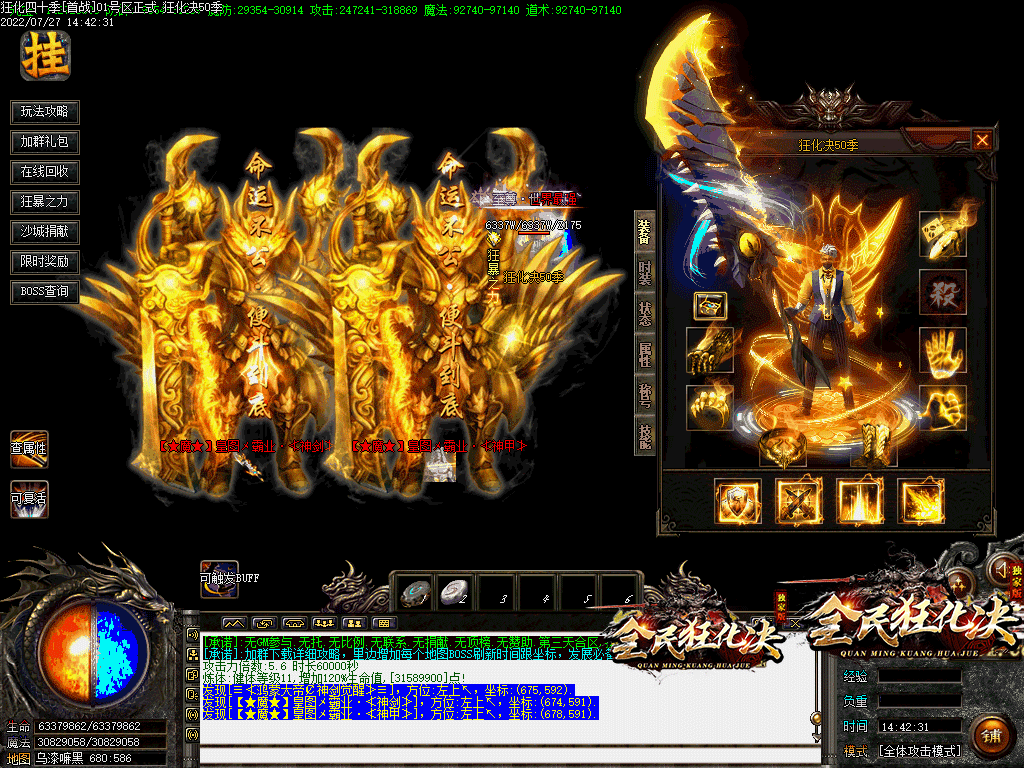
Task: Open the 玩法攻略 guide button
Action: (x=45, y=112)
